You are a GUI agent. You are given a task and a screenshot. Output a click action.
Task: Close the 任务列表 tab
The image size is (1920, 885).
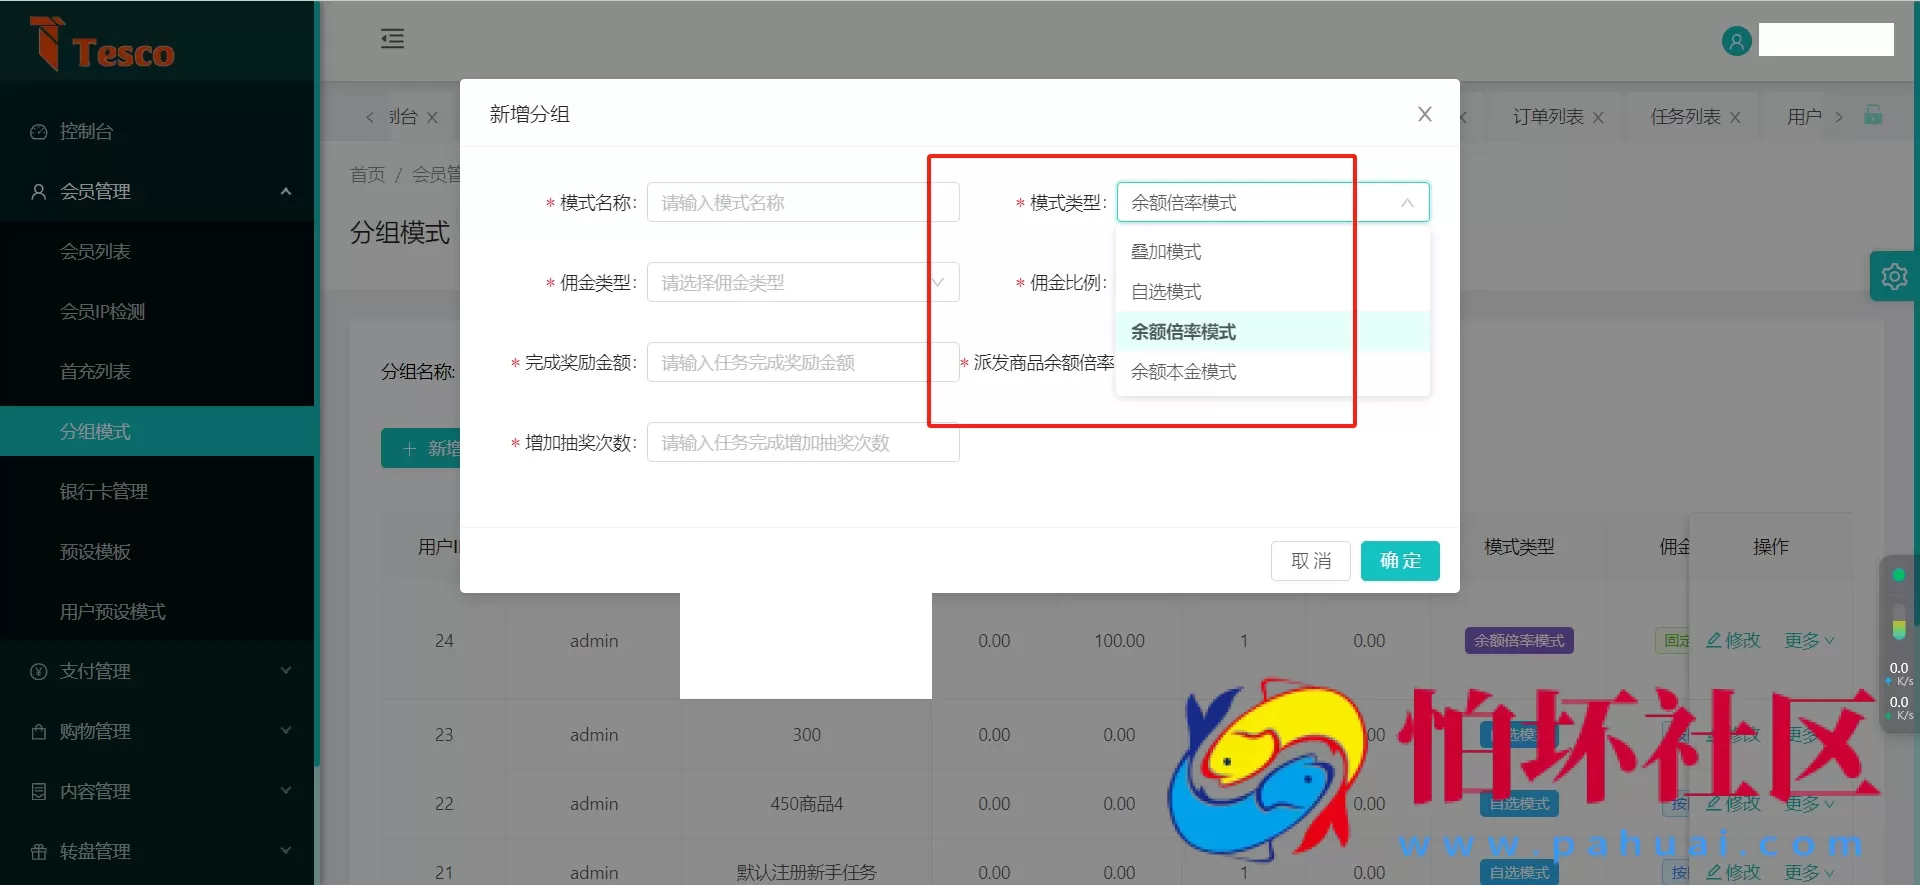[1735, 117]
